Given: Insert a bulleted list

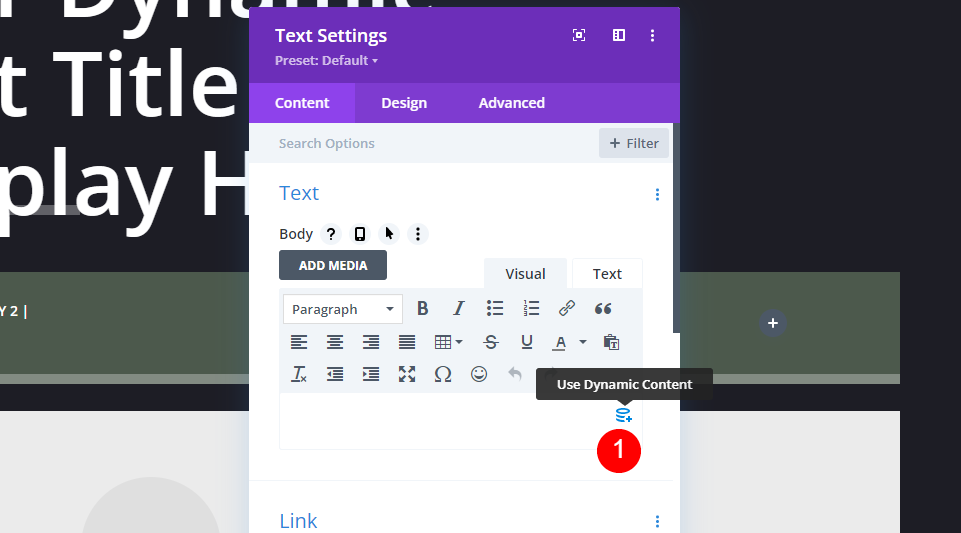Looking at the screenshot, I should click(495, 308).
